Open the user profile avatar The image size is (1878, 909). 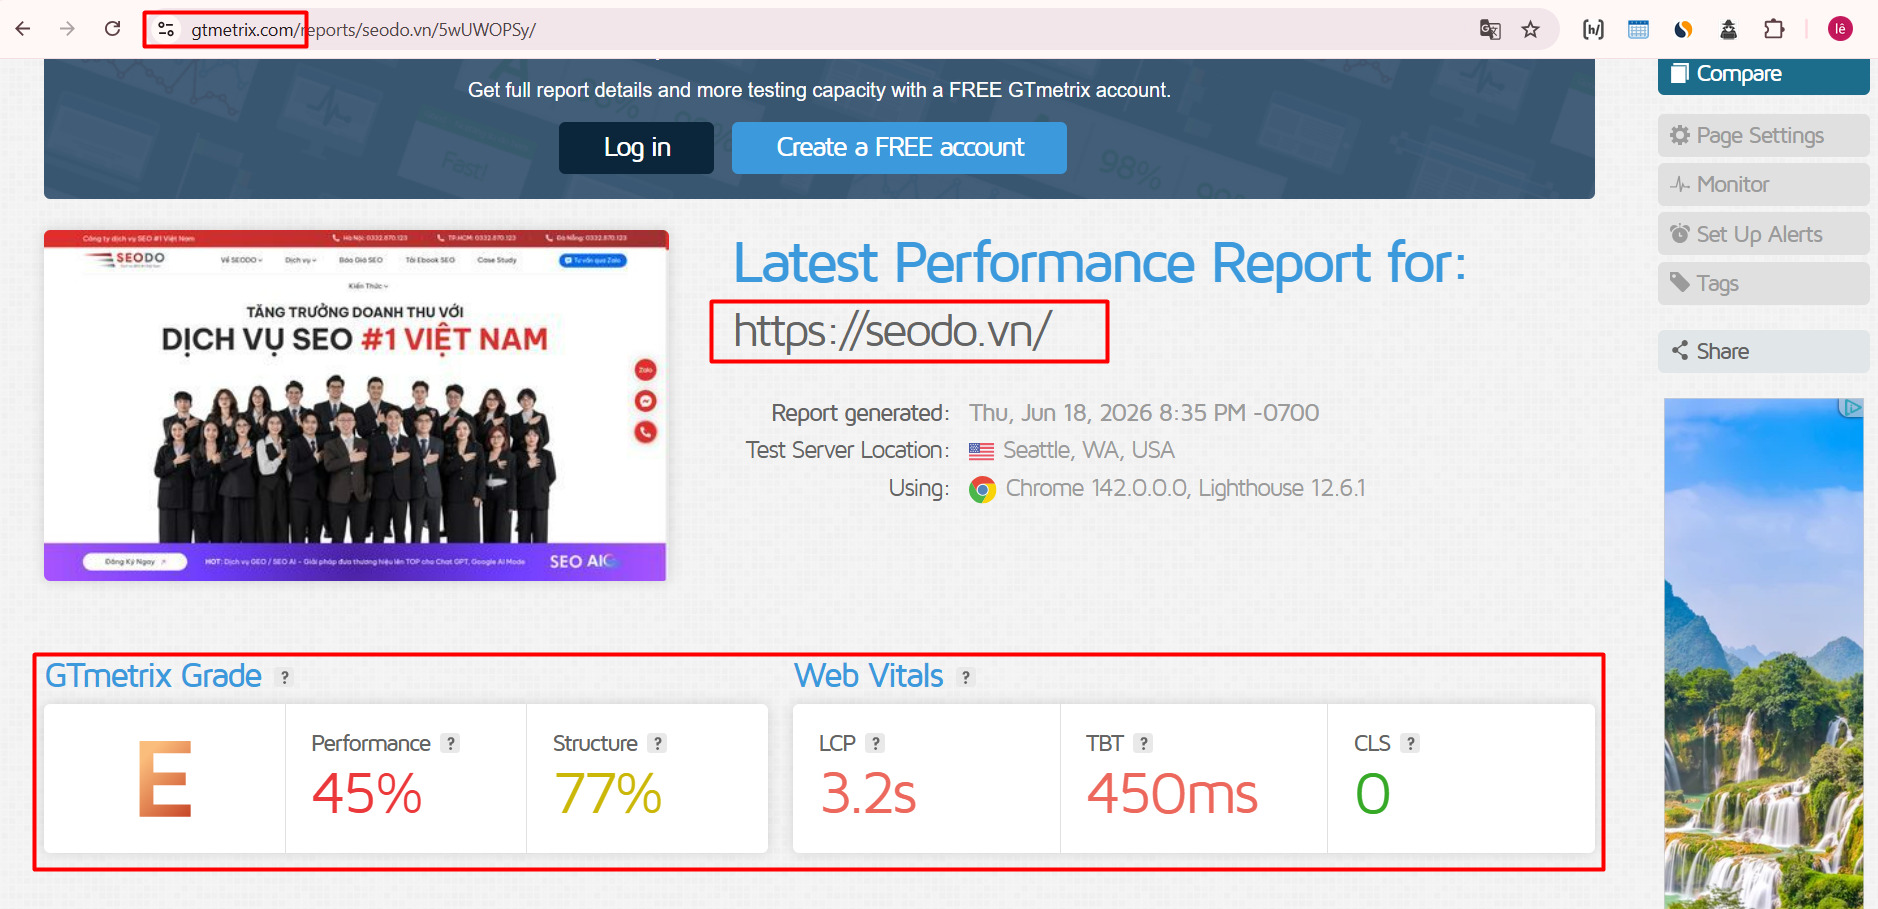[x=1840, y=29]
